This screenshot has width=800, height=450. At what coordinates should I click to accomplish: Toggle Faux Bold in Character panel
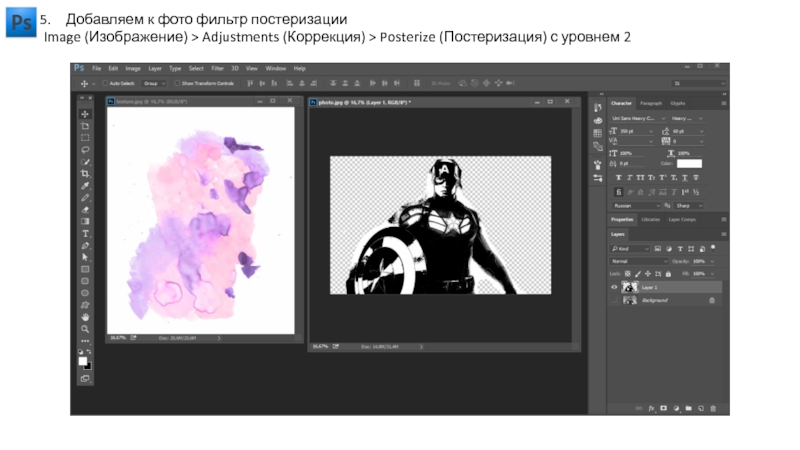click(x=618, y=178)
